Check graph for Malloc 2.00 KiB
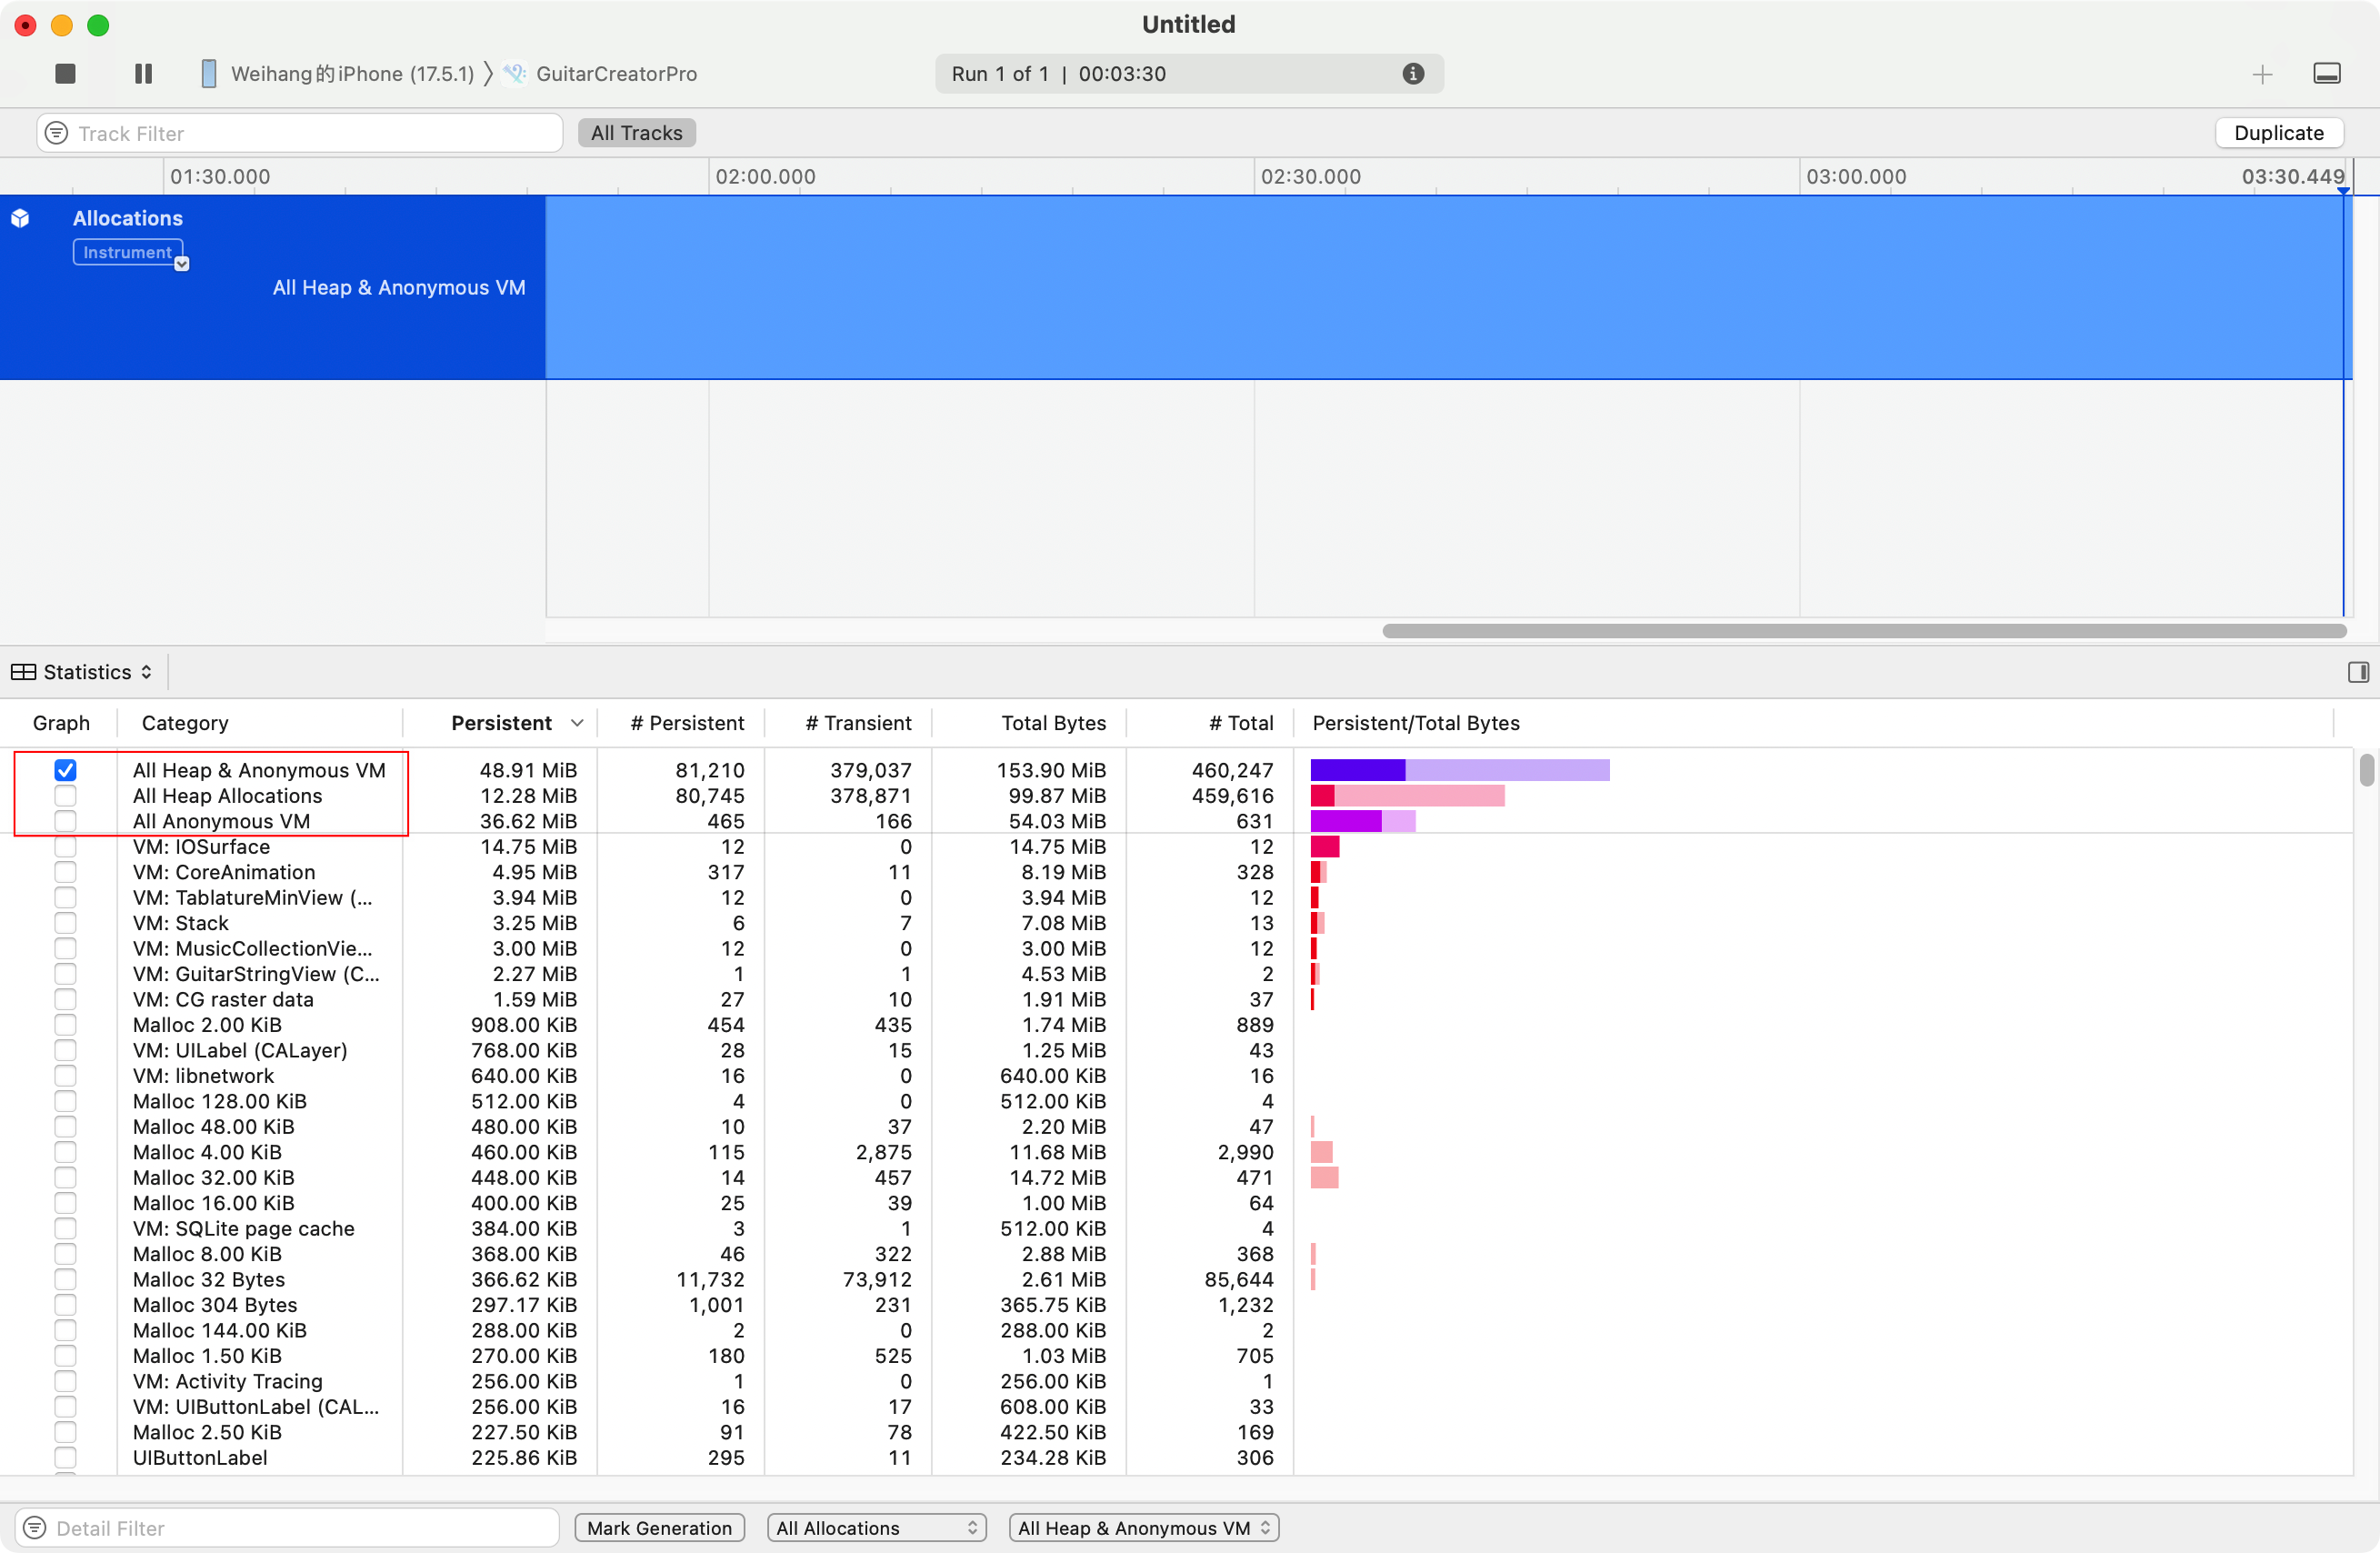Screen dimensions: 2380x1553 tap(65, 1024)
